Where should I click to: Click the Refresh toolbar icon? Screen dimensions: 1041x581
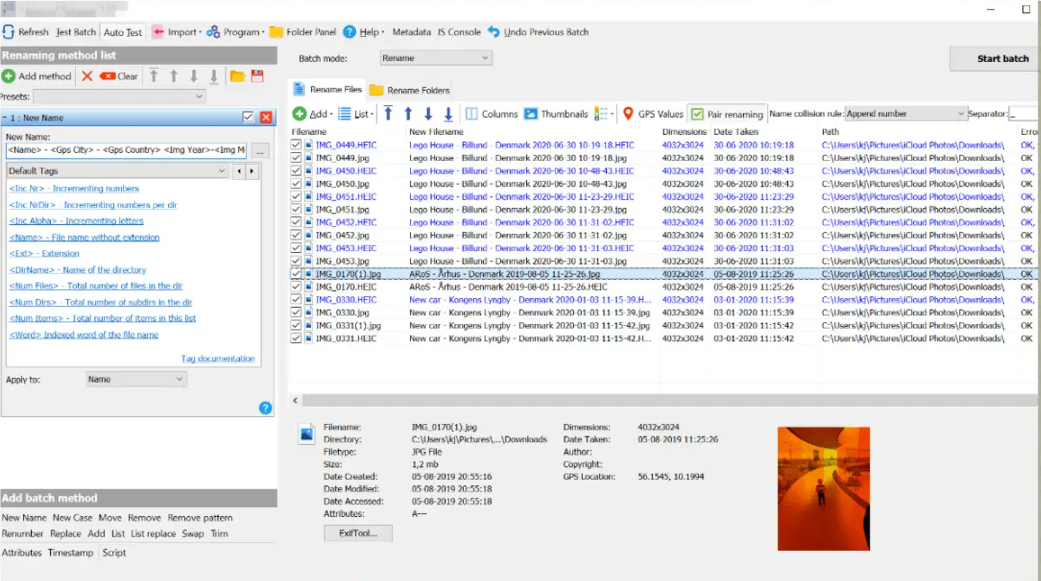click(9, 32)
